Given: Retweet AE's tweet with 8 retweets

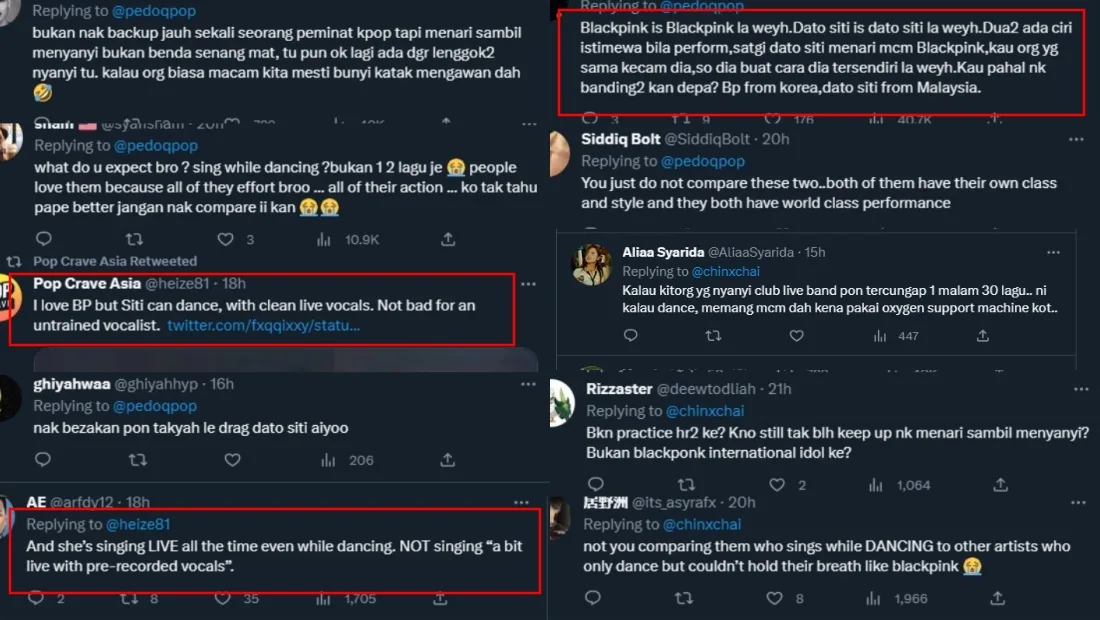Looking at the screenshot, I should click(129, 598).
